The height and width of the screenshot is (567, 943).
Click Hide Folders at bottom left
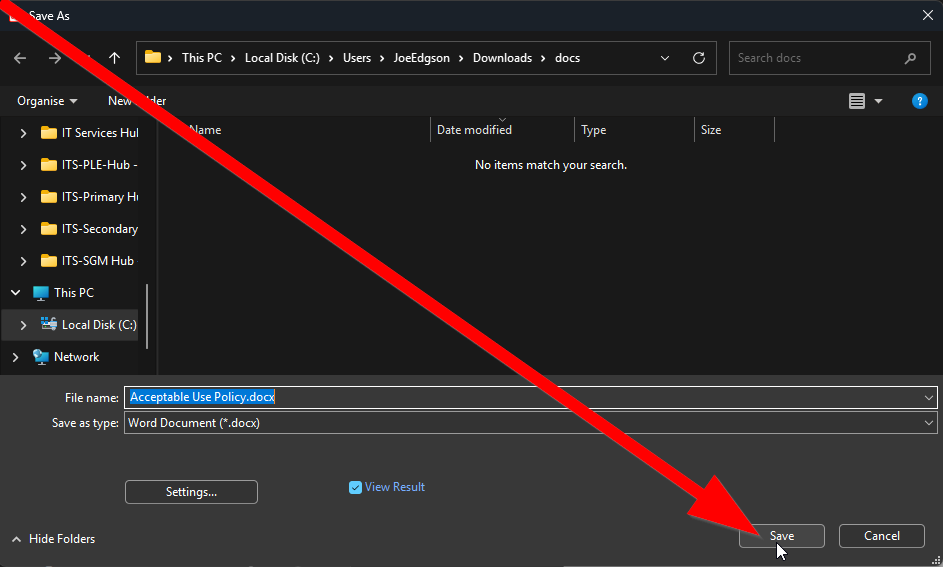pos(54,539)
